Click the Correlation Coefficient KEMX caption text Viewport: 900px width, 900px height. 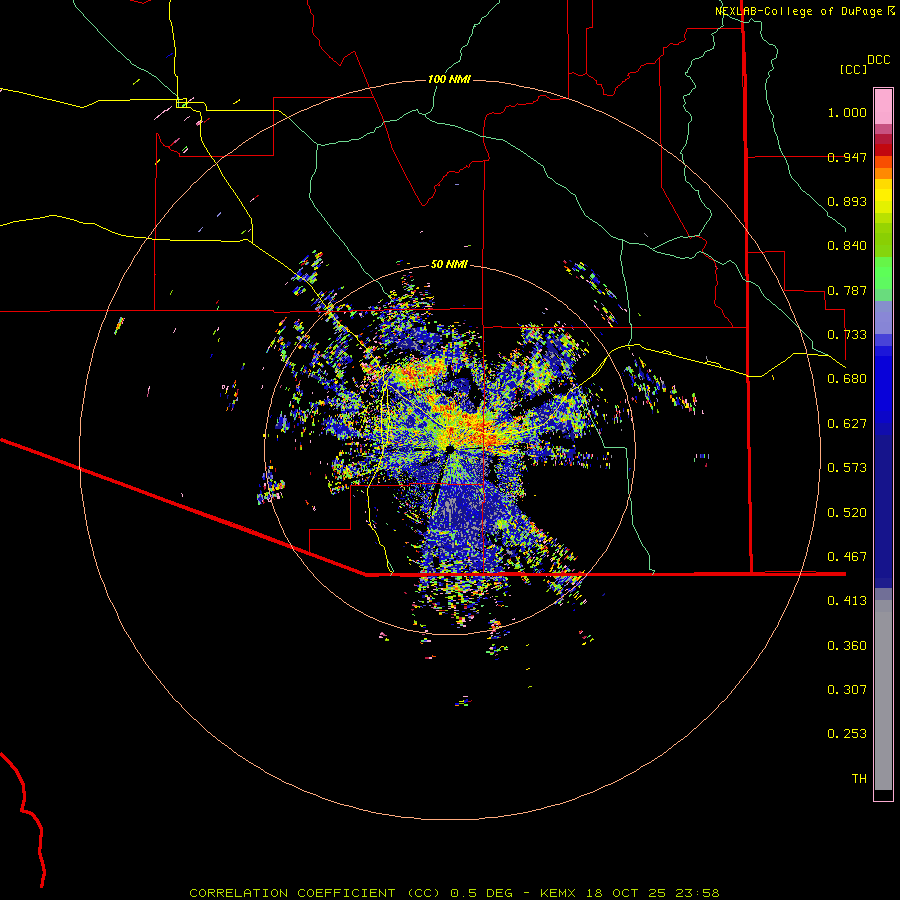pos(454,893)
